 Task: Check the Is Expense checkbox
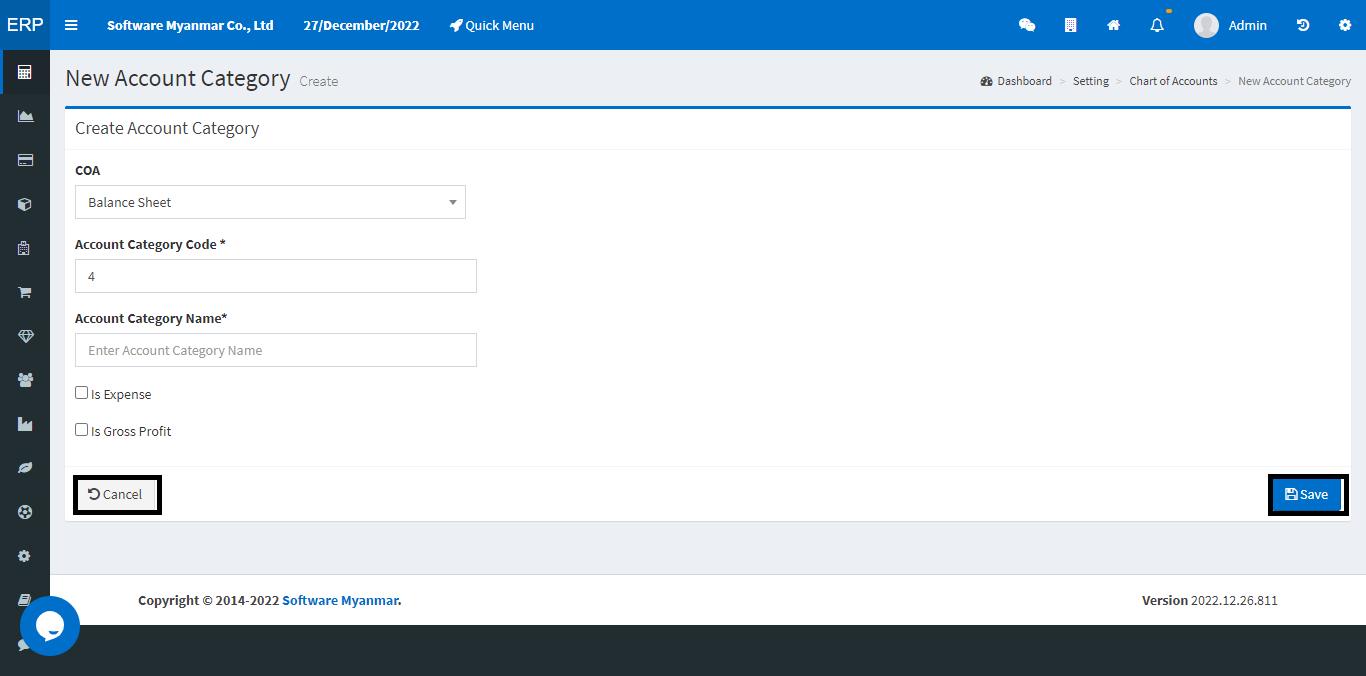tap(82, 393)
